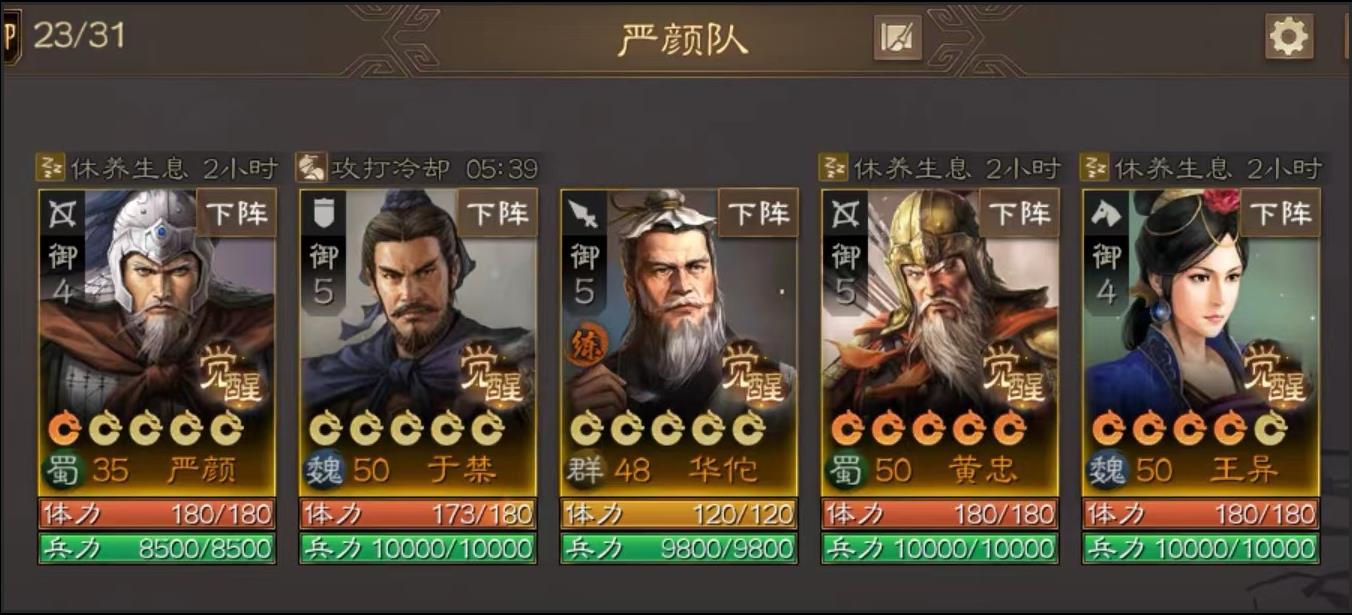Click the edit team name icon
The image size is (1352, 615).
(898, 38)
